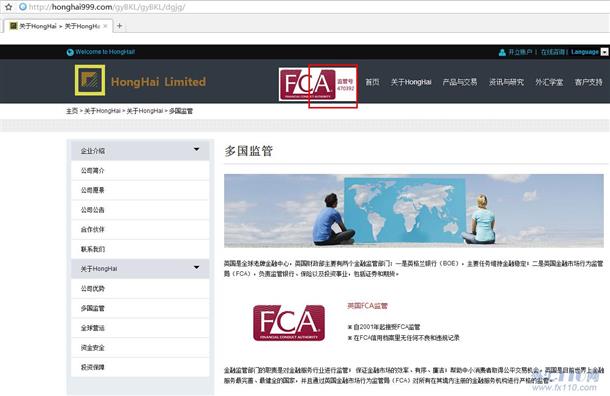Viewport: 610px width, 396px height.
Task: Click the Welcome to HongHai globe icon
Action: tap(70, 52)
